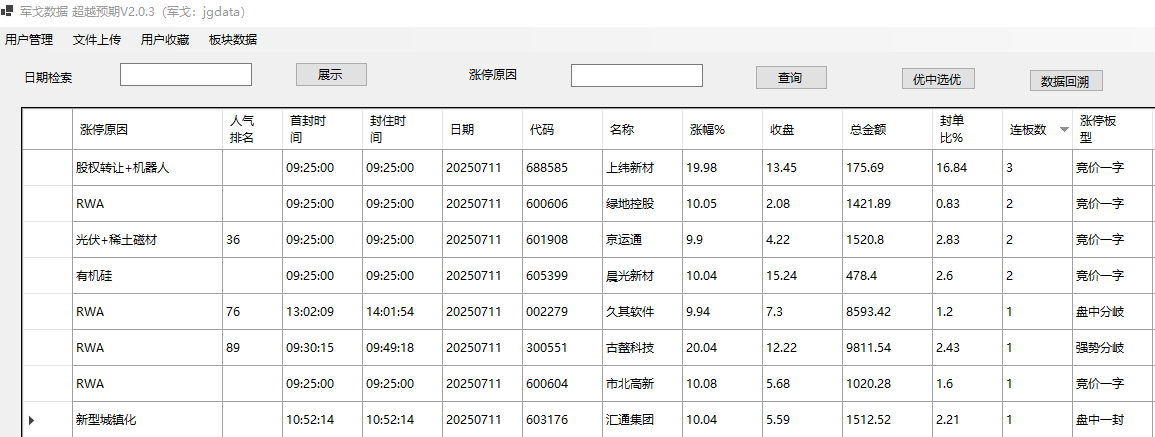
Task: Select stock code 600604
Action: (x=563, y=384)
